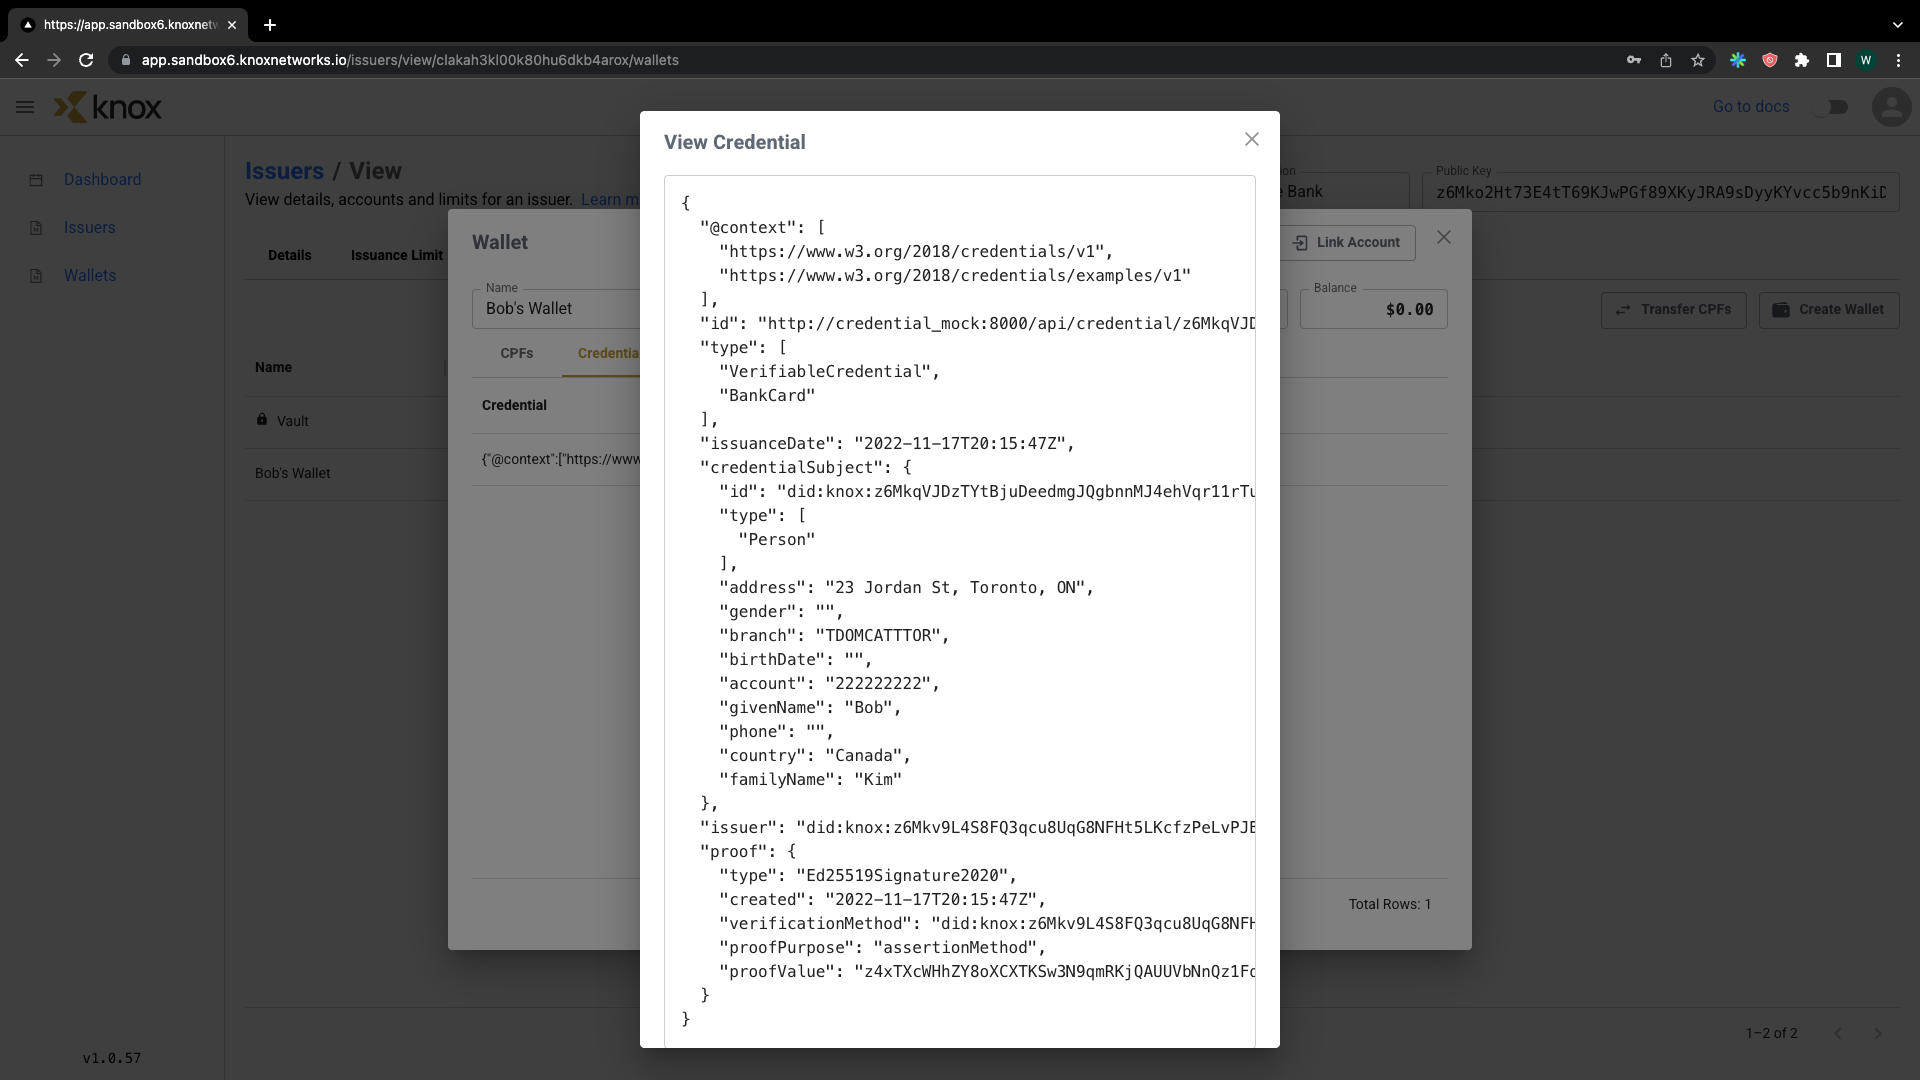
Task: Go to next page of wallets
Action: pos(1877,1033)
